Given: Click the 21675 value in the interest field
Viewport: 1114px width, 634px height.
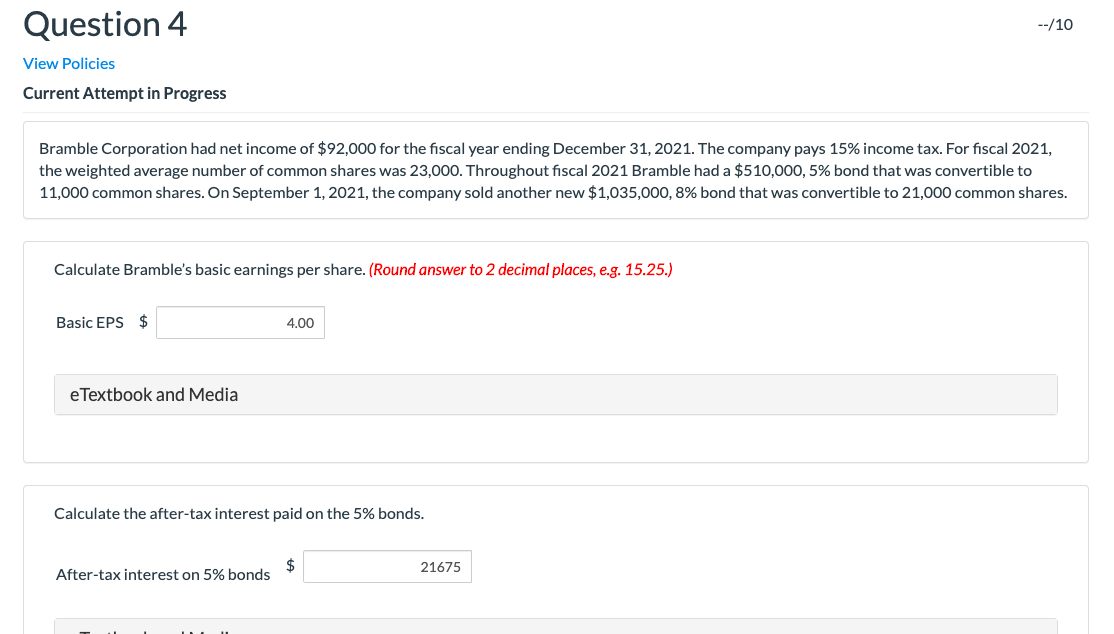Looking at the screenshot, I should point(441,566).
